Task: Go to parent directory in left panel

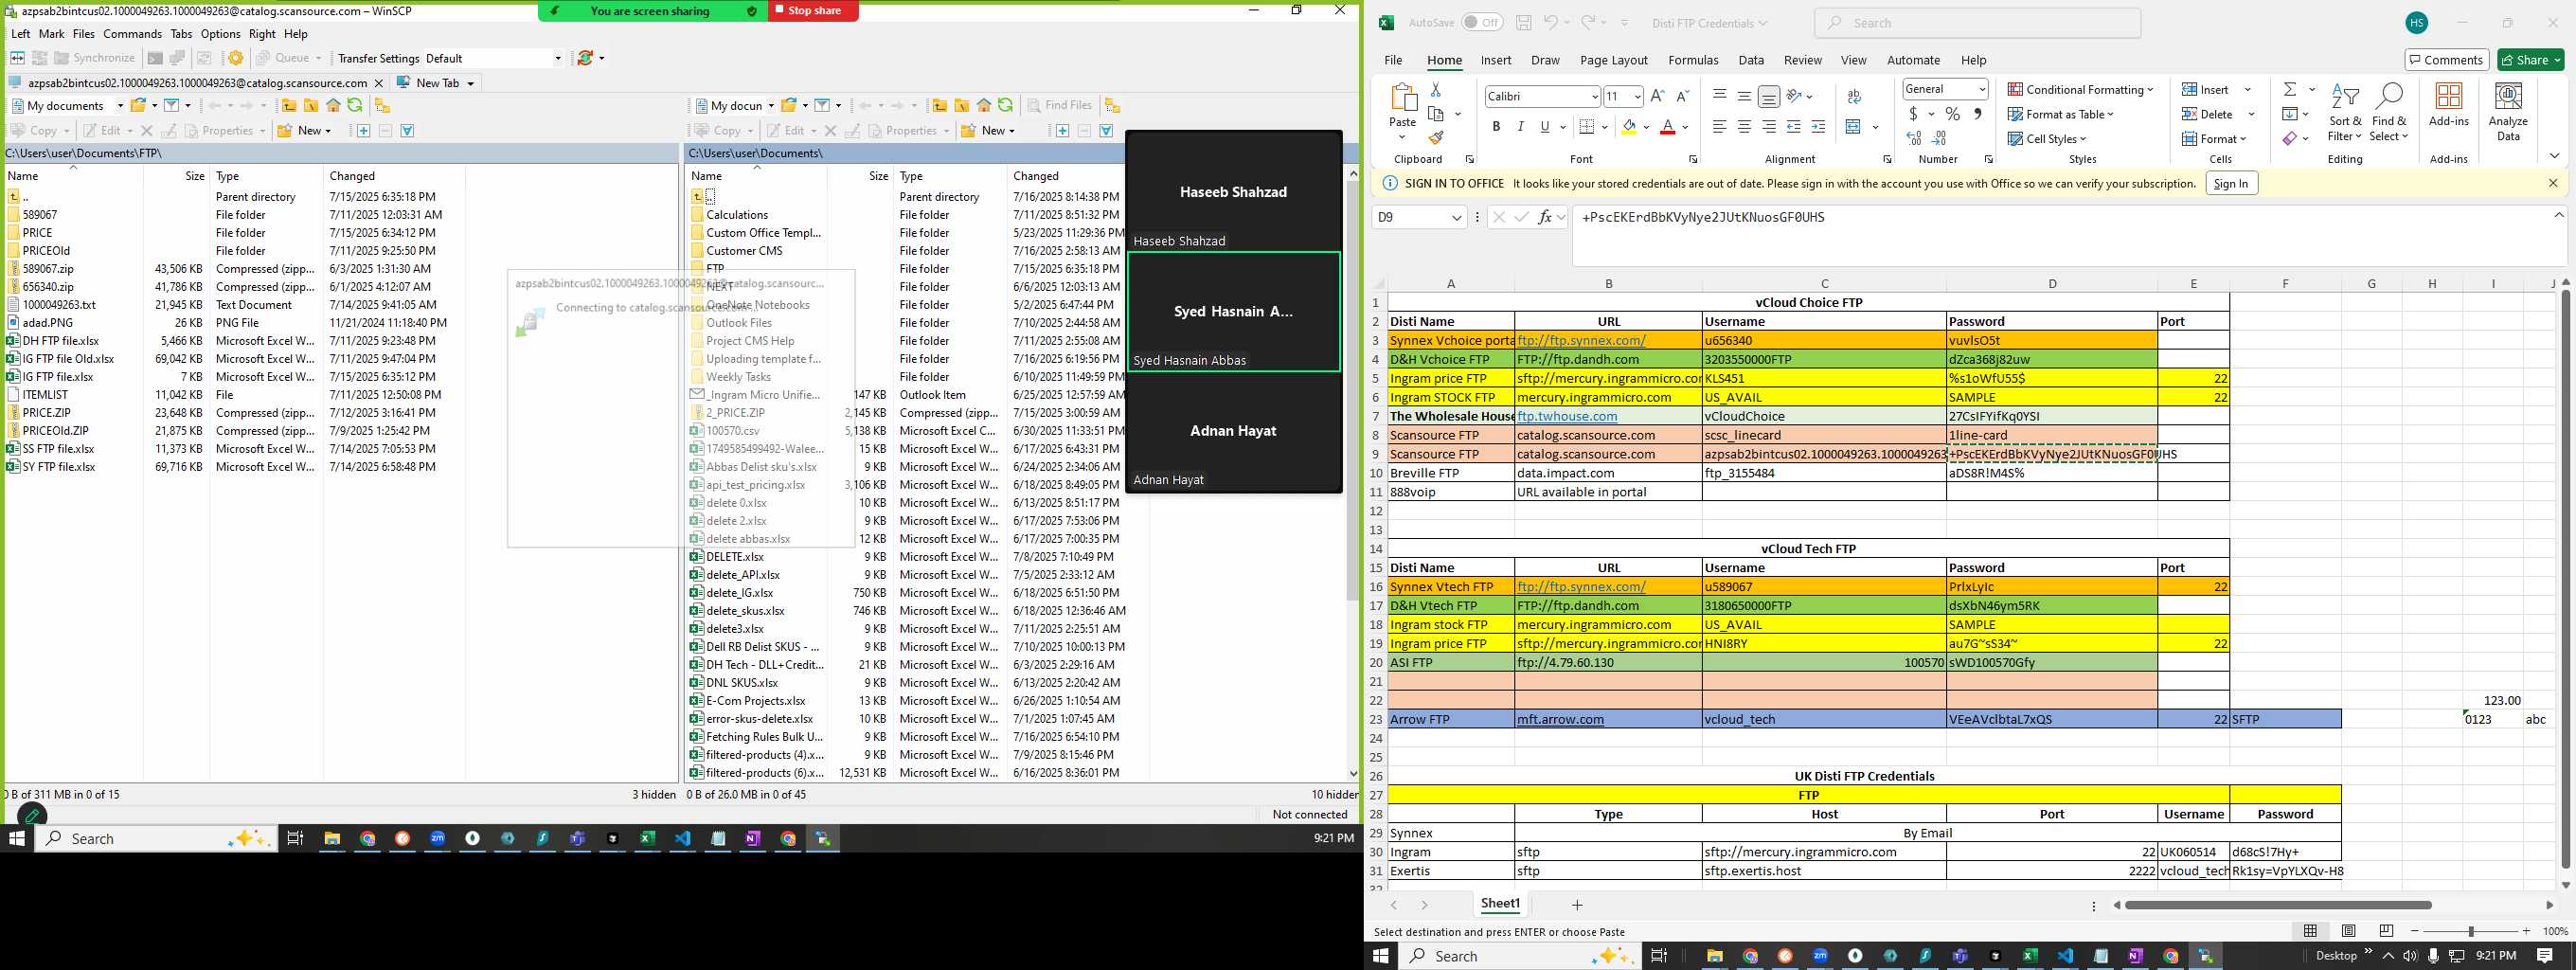Action: [x=288, y=105]
